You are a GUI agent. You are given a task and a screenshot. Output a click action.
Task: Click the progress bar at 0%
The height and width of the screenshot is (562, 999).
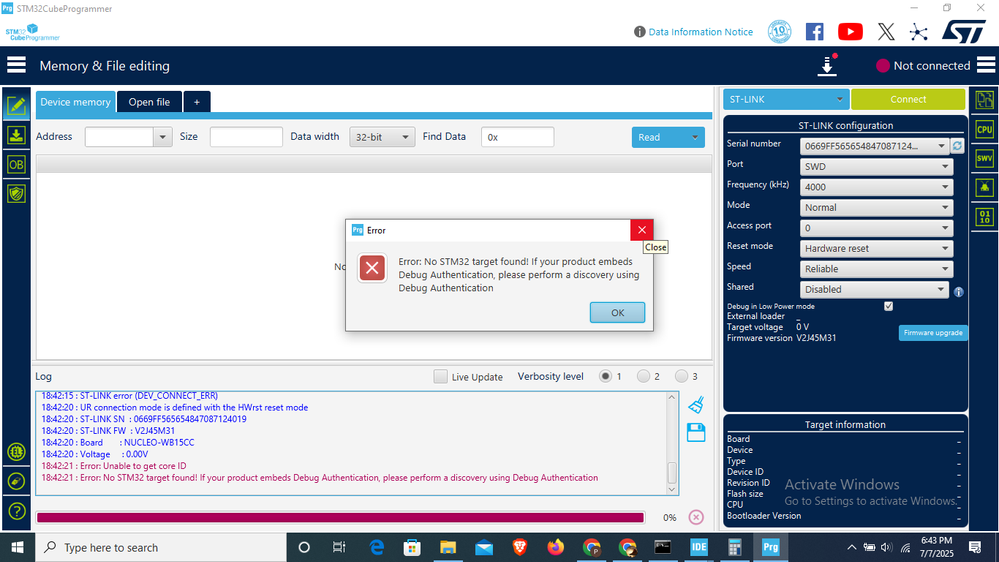click(340, 517)
